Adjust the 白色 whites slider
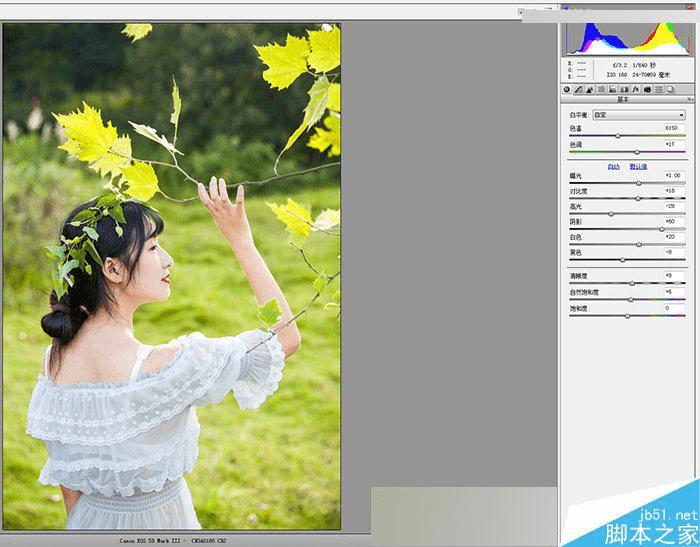Screen dimensions: 700x547 (627, 244)
